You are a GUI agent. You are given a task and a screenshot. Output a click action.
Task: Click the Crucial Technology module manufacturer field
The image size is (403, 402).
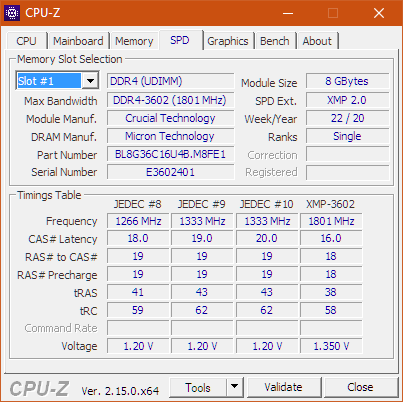click(x=170, y=118)
